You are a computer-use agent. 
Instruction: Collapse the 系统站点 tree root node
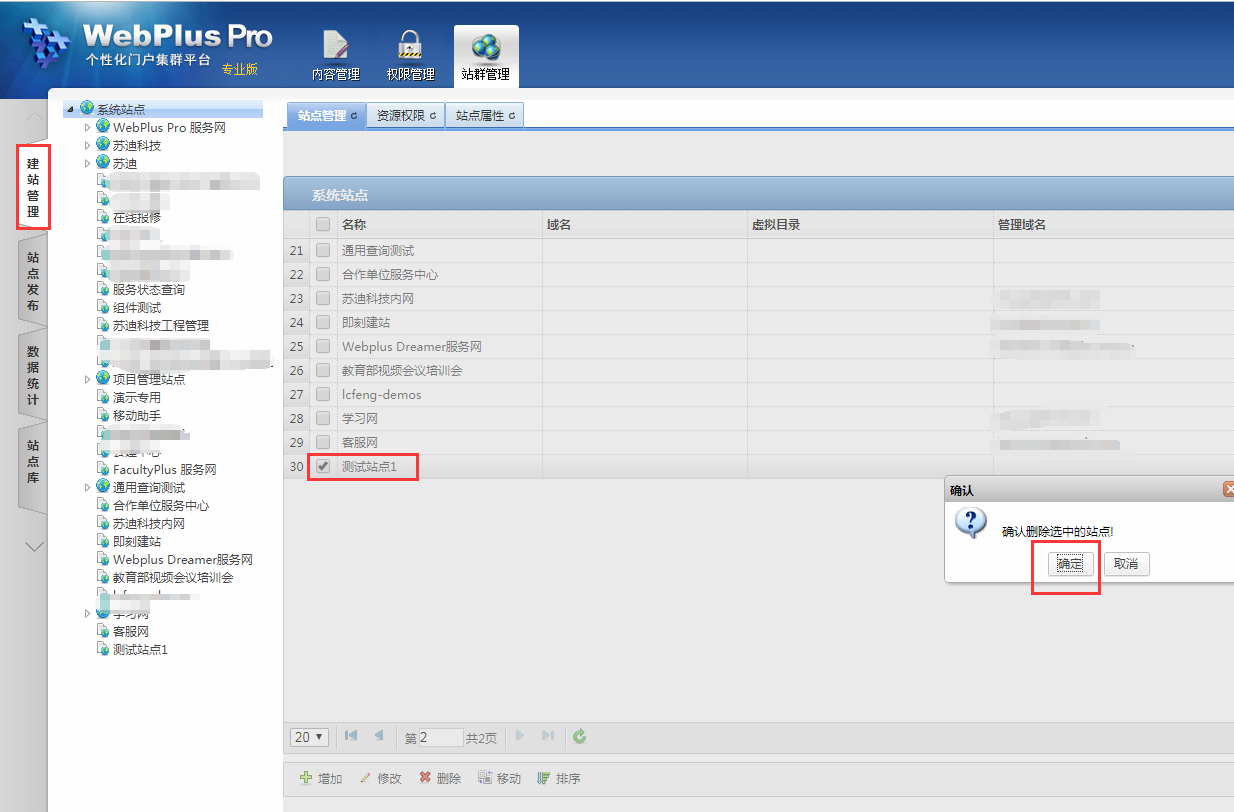[x=70, y=109]
